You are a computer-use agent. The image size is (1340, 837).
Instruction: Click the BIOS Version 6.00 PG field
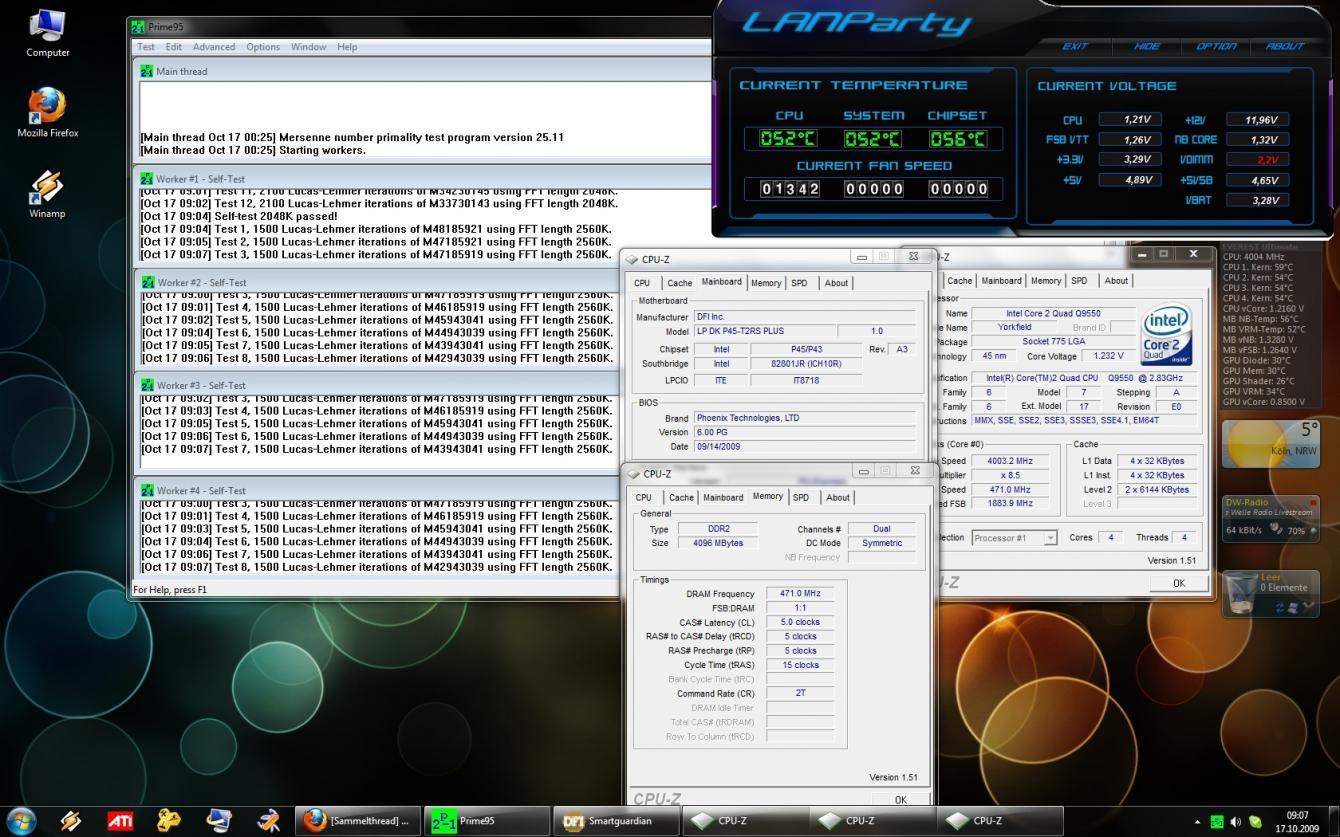click(x=804, y=432)
